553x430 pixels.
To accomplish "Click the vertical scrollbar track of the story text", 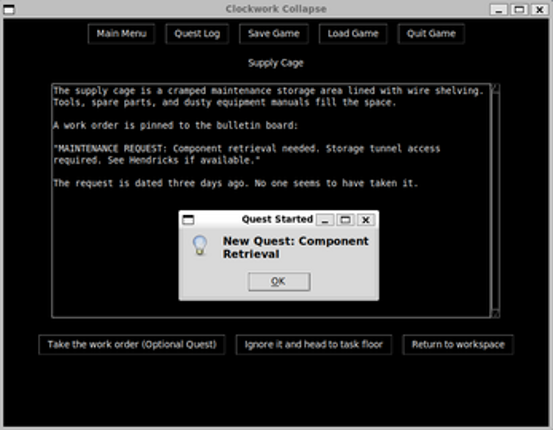I will (495, 201).
